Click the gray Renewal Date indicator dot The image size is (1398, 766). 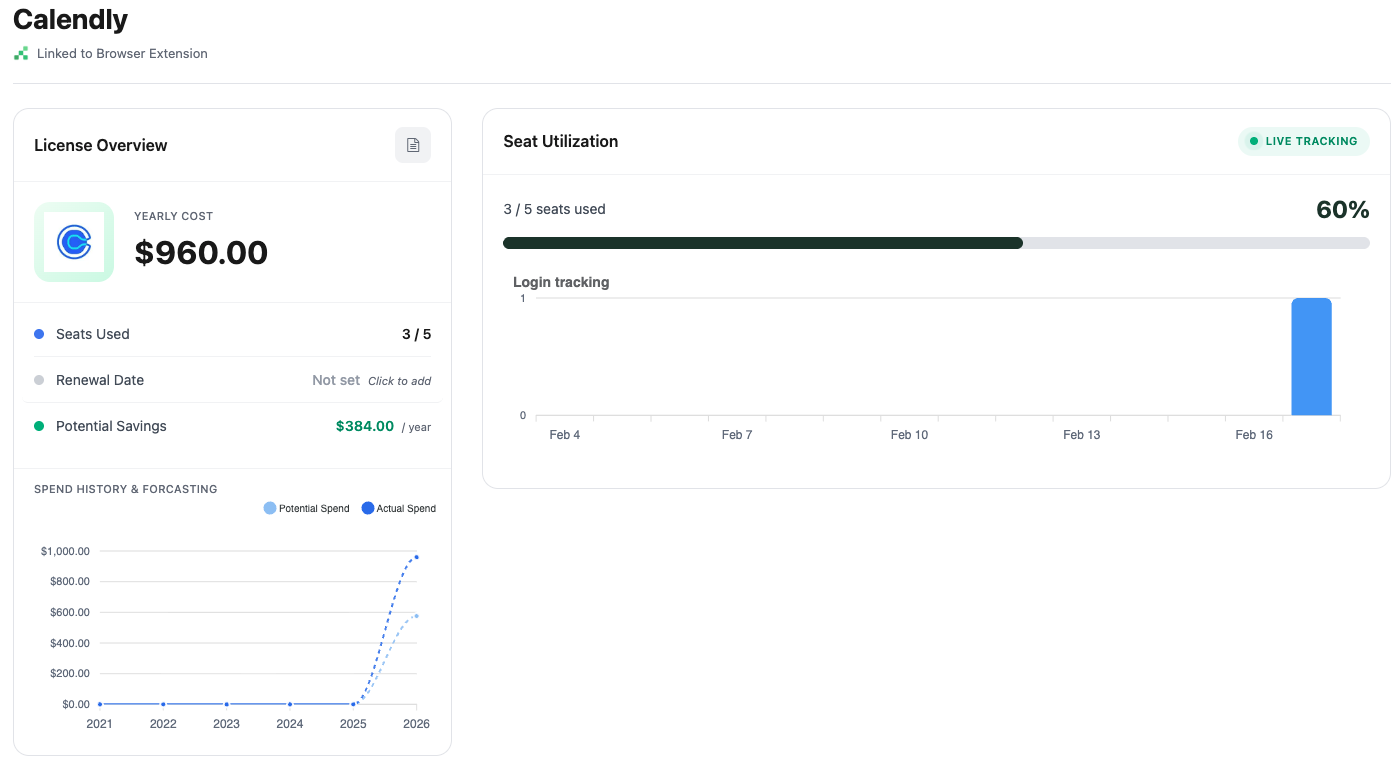[x=38, y=380]
